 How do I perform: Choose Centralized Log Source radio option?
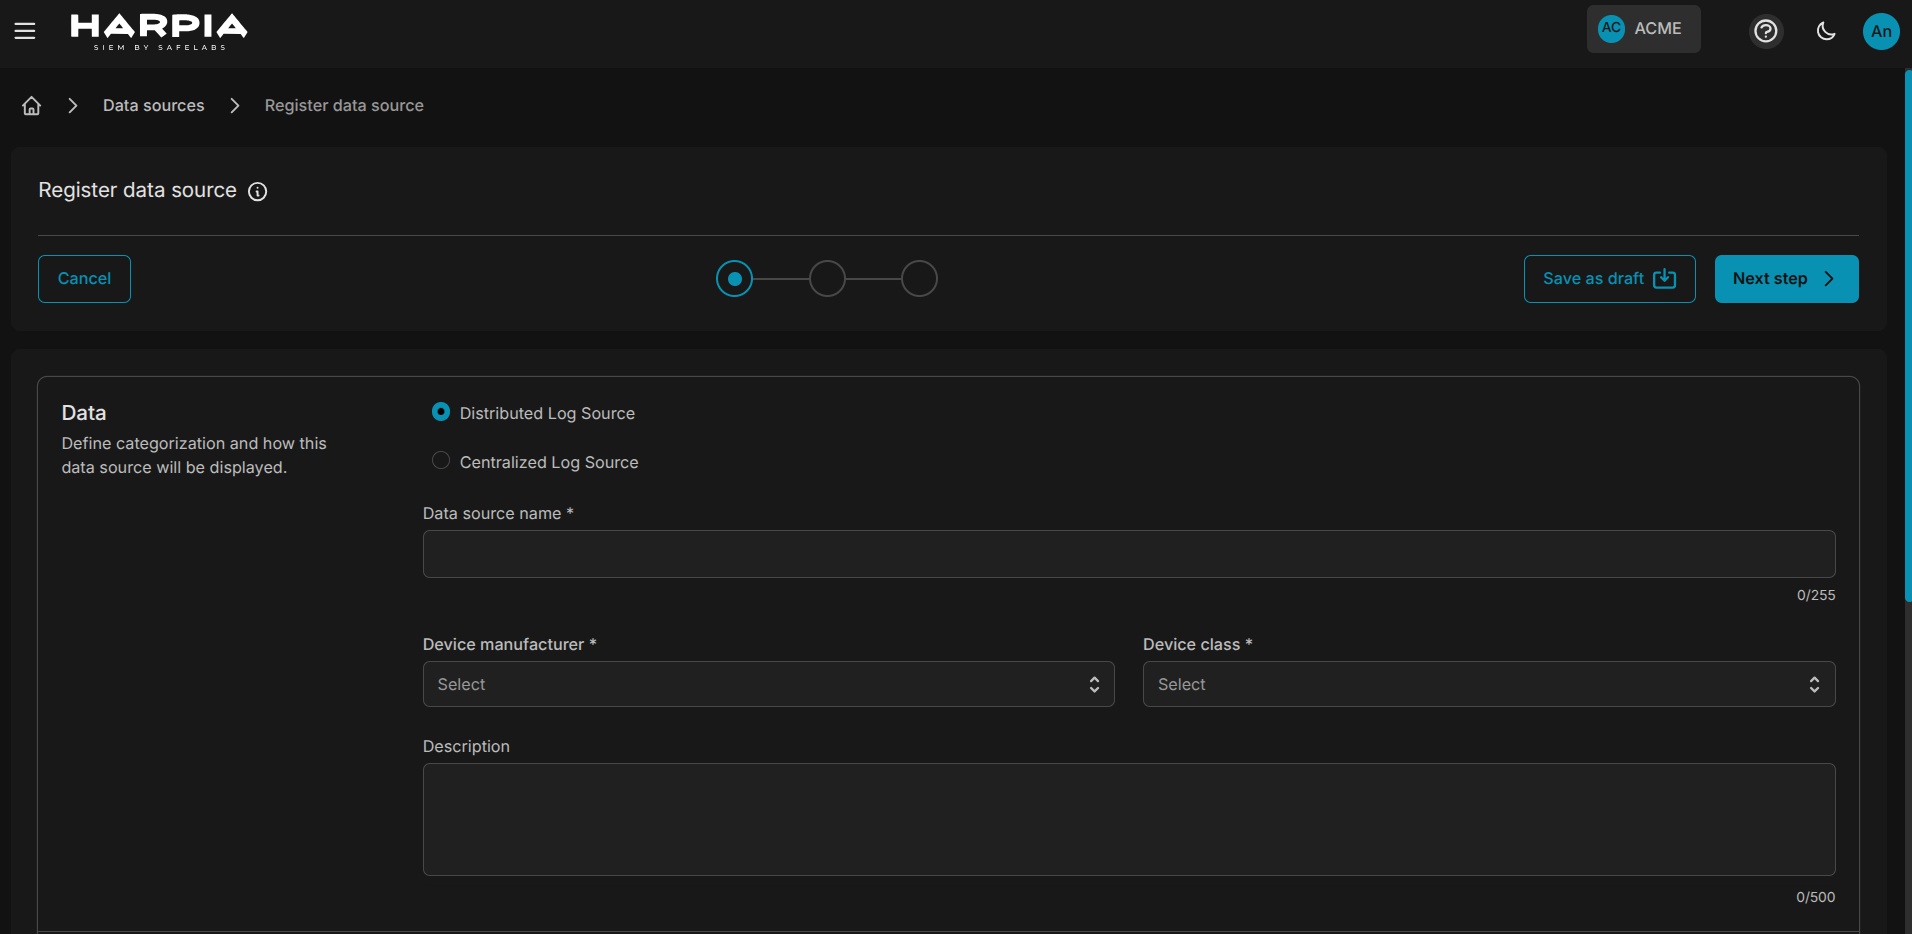[441, 461]
